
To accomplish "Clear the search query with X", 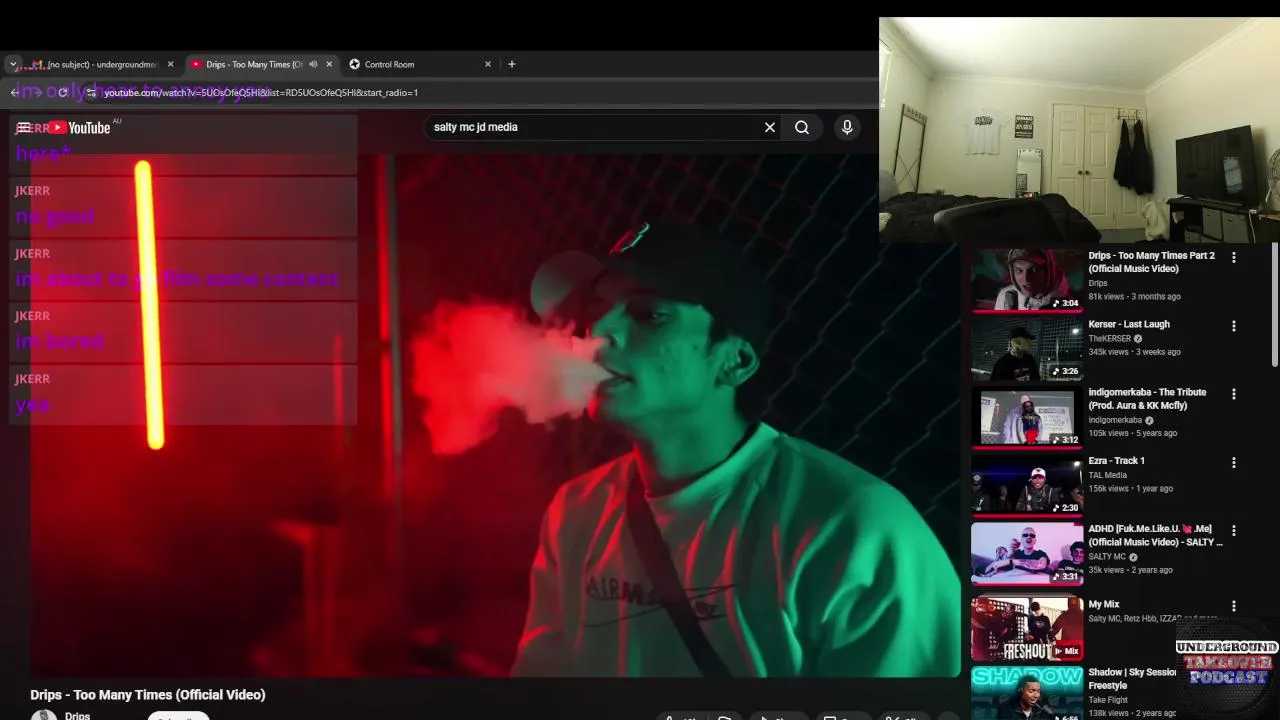I will pyautogui.click(x=770, y=127).
